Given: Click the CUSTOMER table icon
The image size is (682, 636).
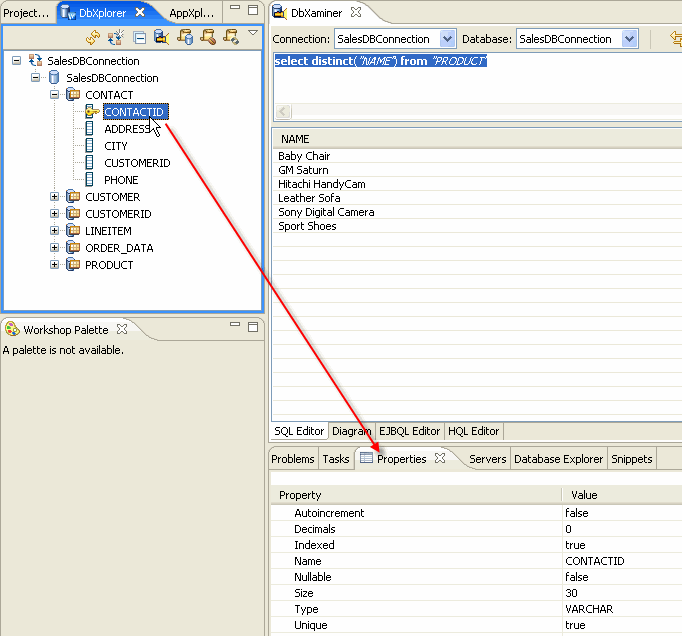Looking at the screenshot, I should (x=73, y=197).
